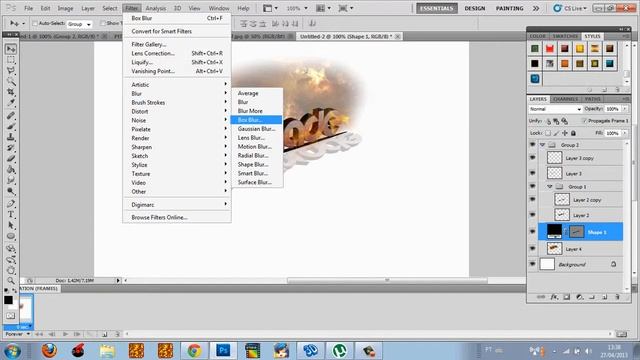Open the Opacity slider arrow

(x=625, y=109)
